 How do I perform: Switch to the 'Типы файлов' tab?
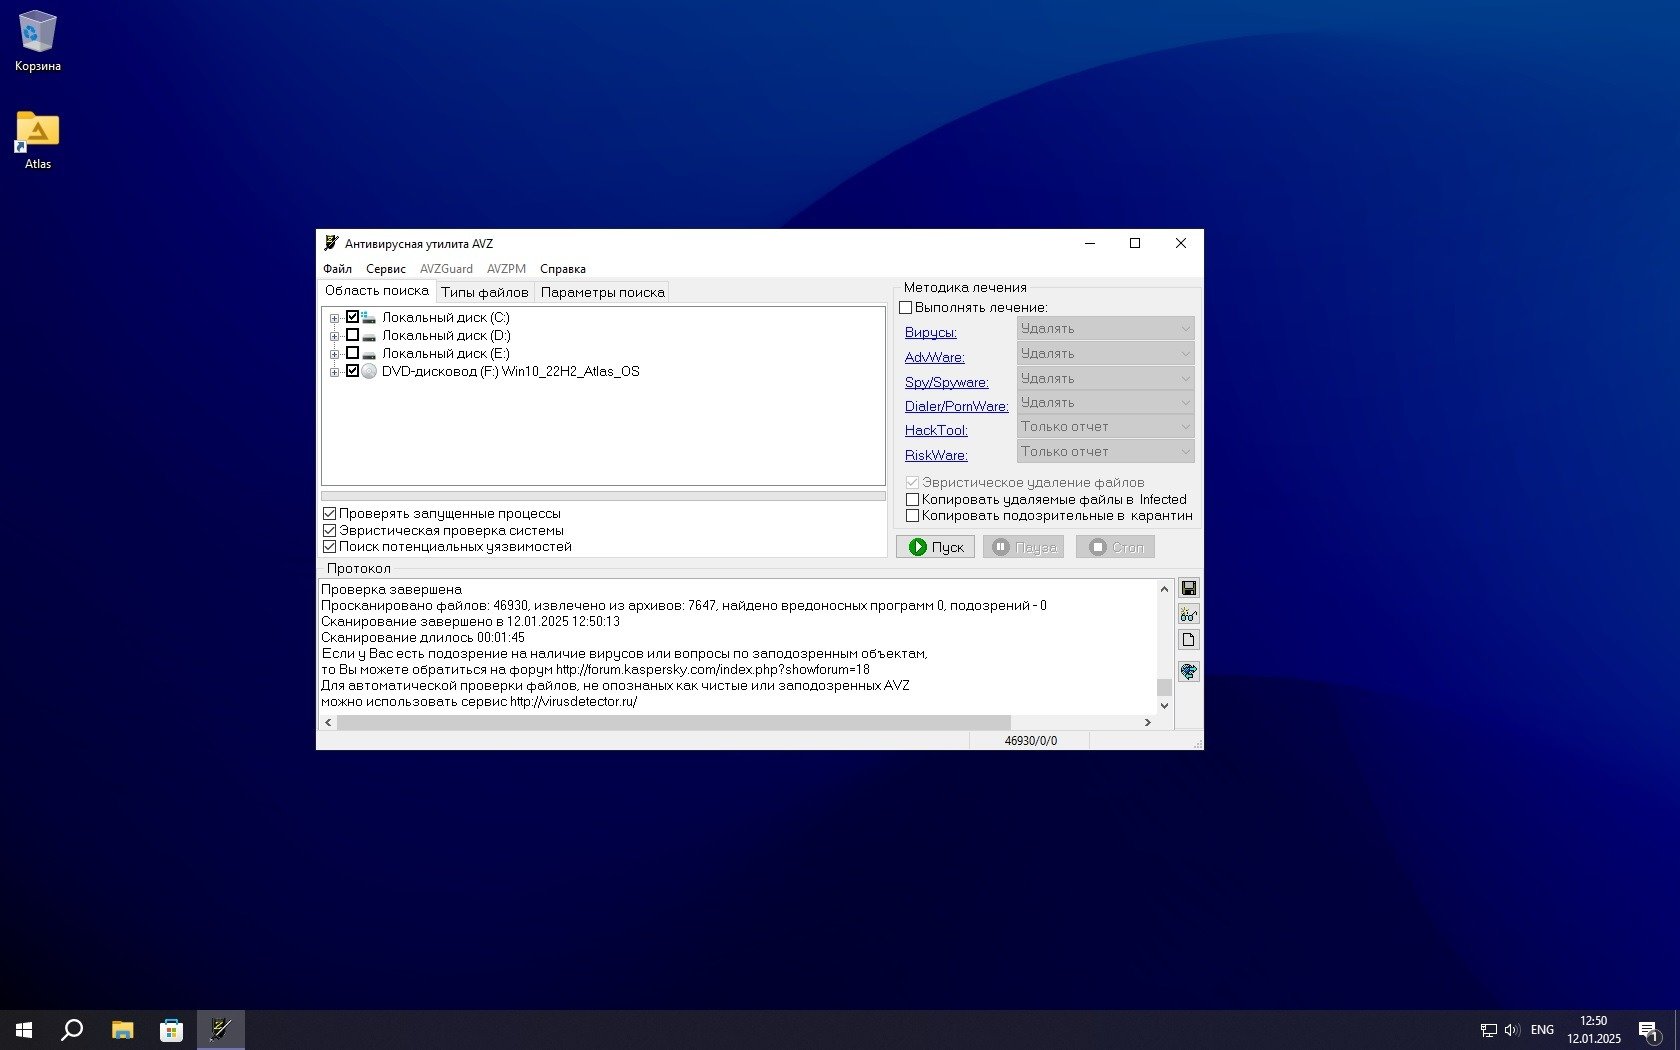484,292
